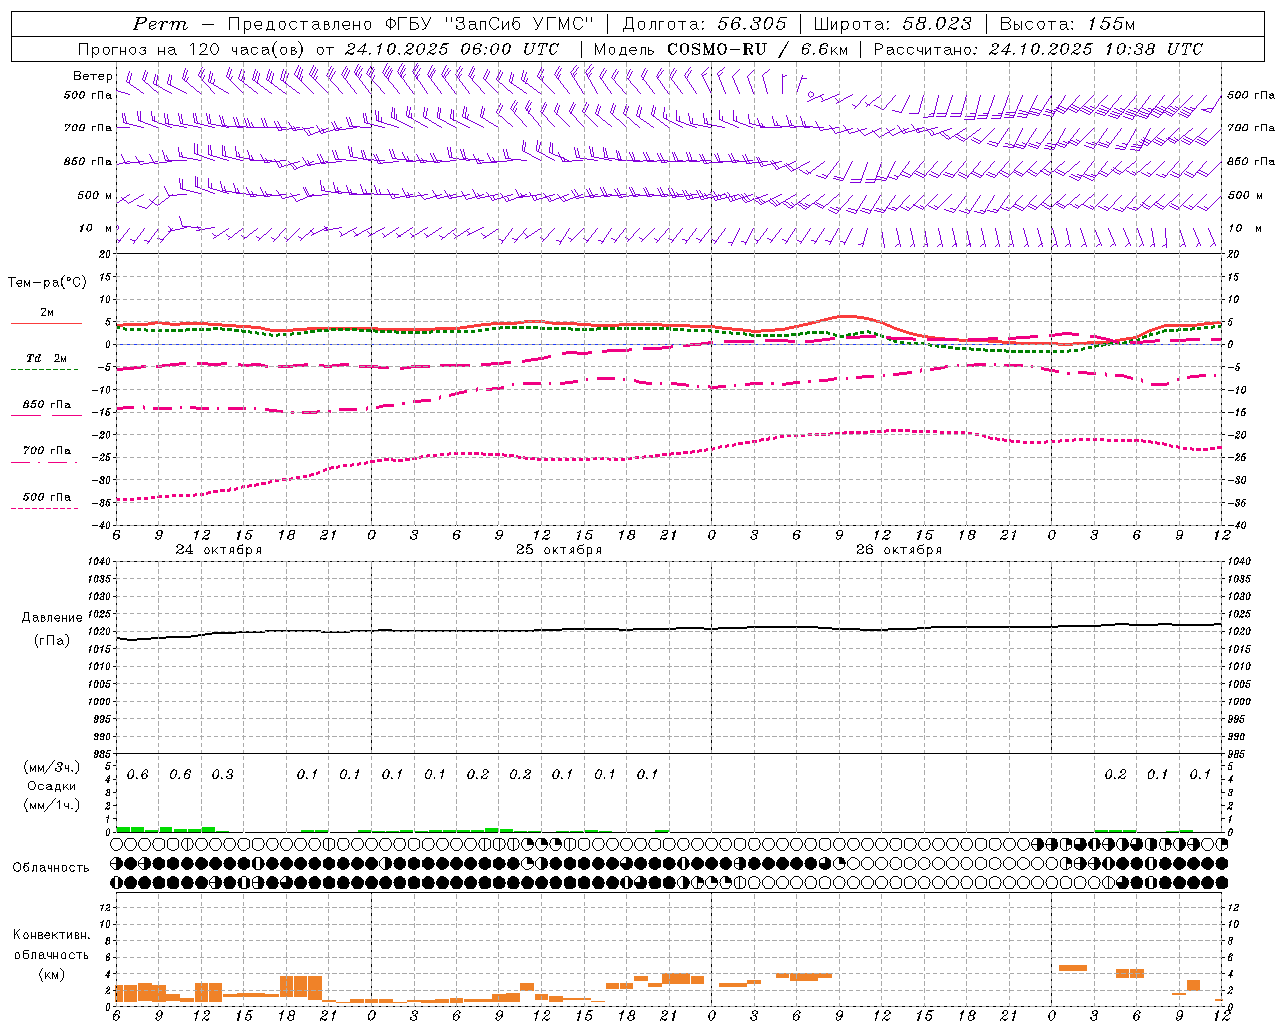Click the "Облачность" cloud cover label

click(x=51, y=868)
